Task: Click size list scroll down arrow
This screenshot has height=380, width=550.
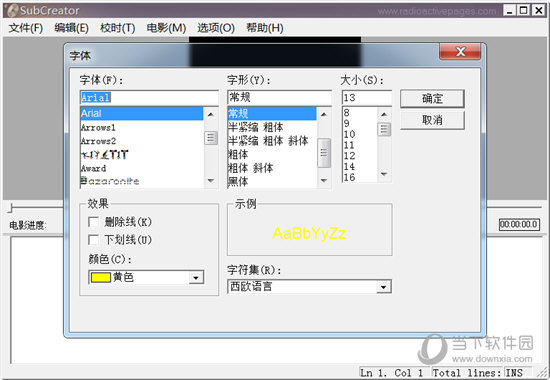Action: point(384,174)
